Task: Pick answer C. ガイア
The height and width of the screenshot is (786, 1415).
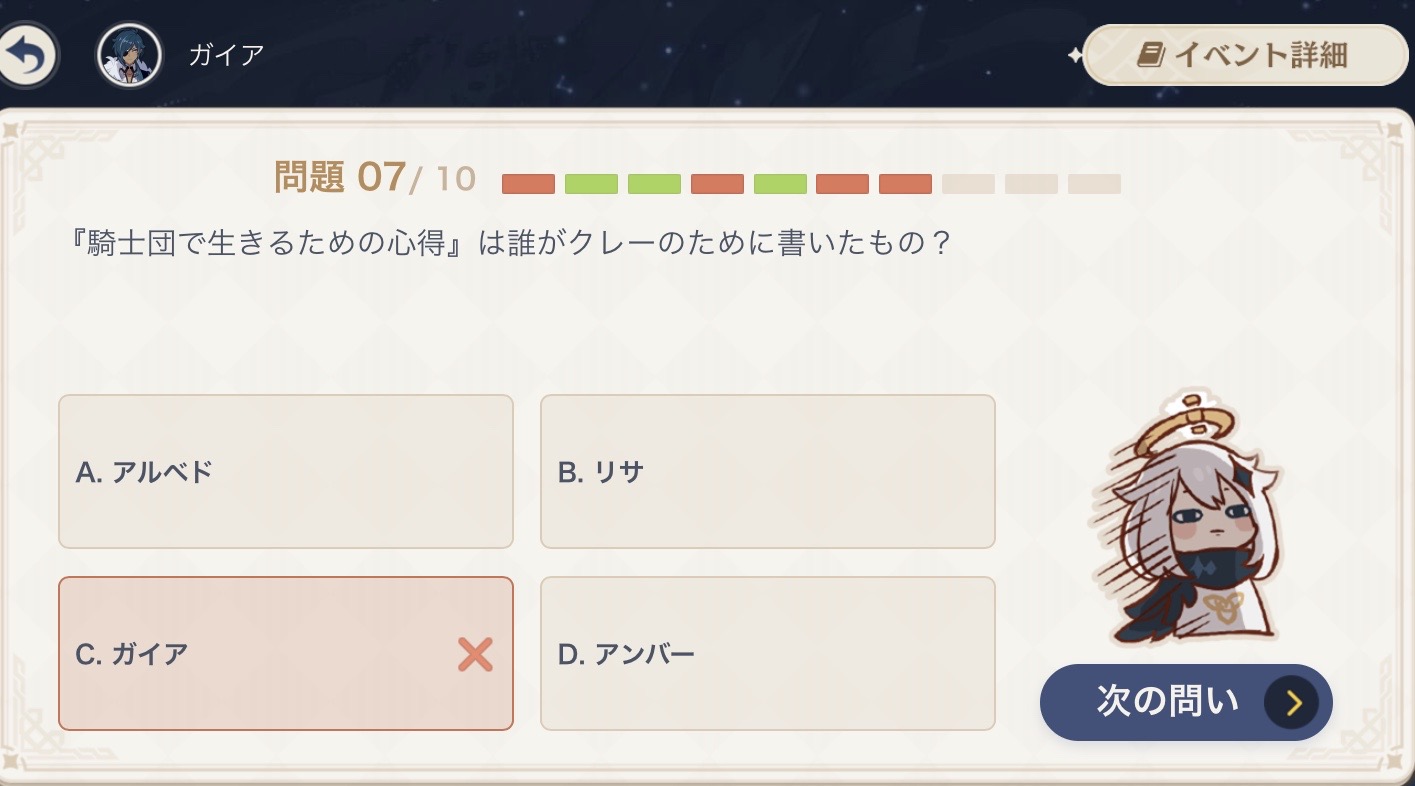Action: tap(286, 654)
